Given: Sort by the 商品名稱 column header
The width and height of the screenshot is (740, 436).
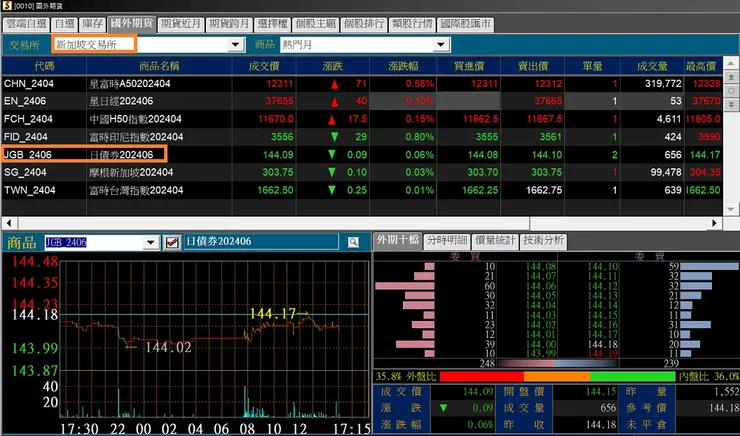Looking at the screenshot, I should 159,66.
